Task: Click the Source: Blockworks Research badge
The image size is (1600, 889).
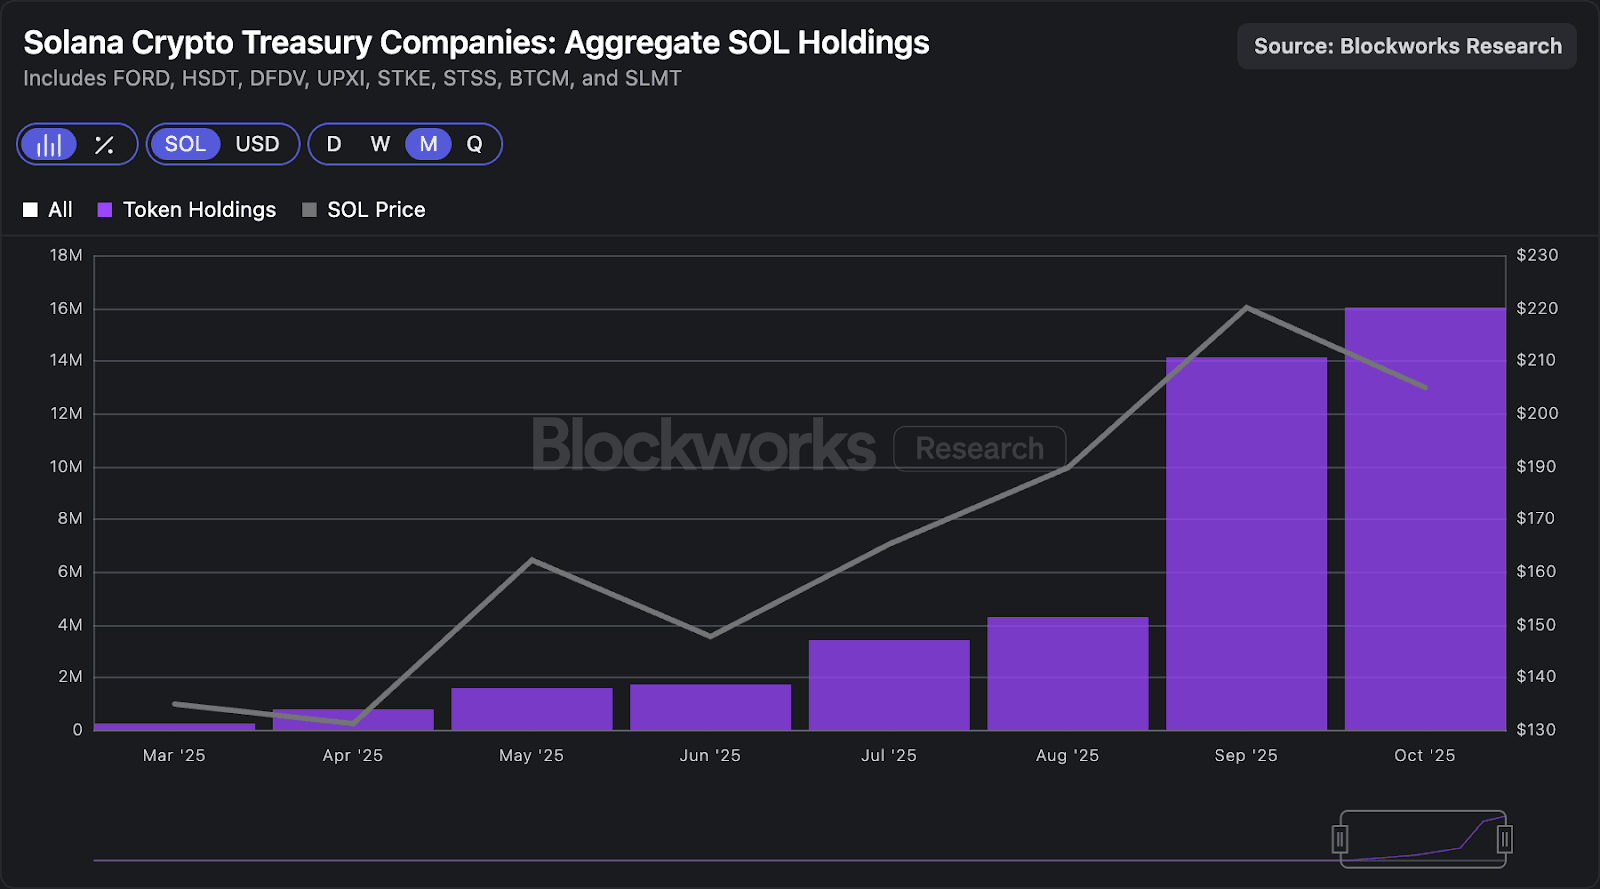Action: tap(1407, 46)
